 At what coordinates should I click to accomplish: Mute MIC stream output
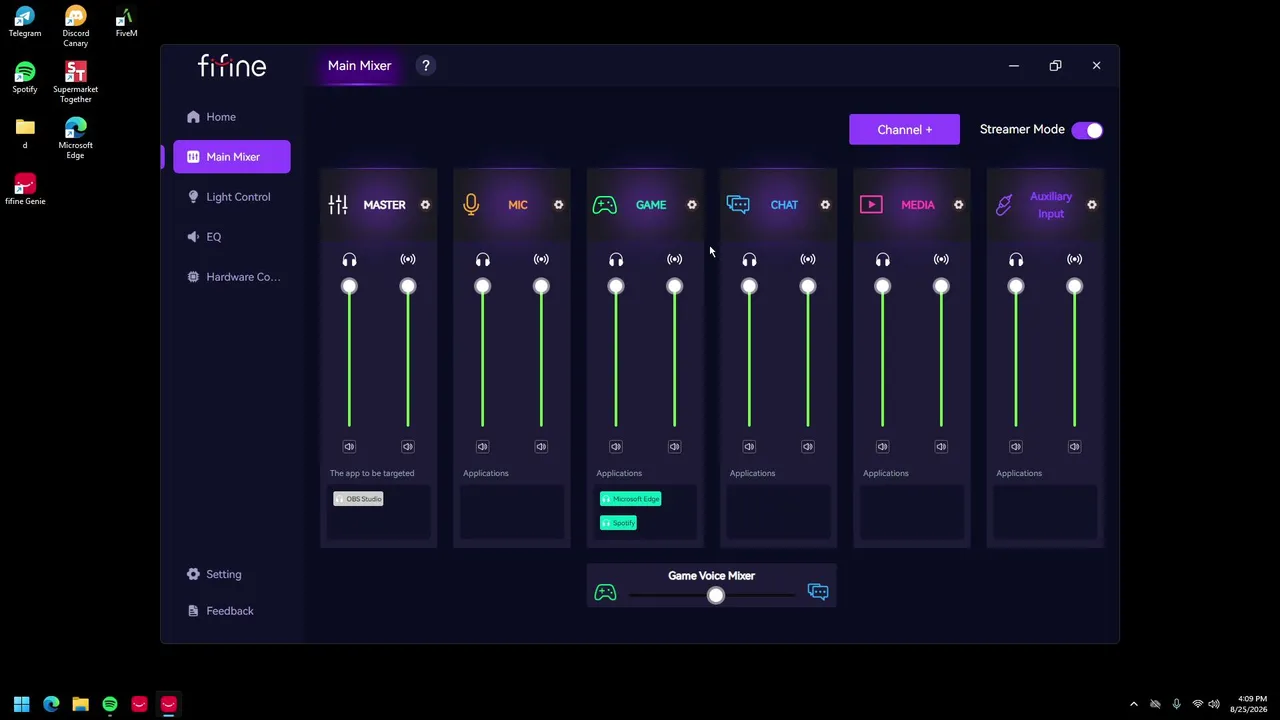coord(541,447)
